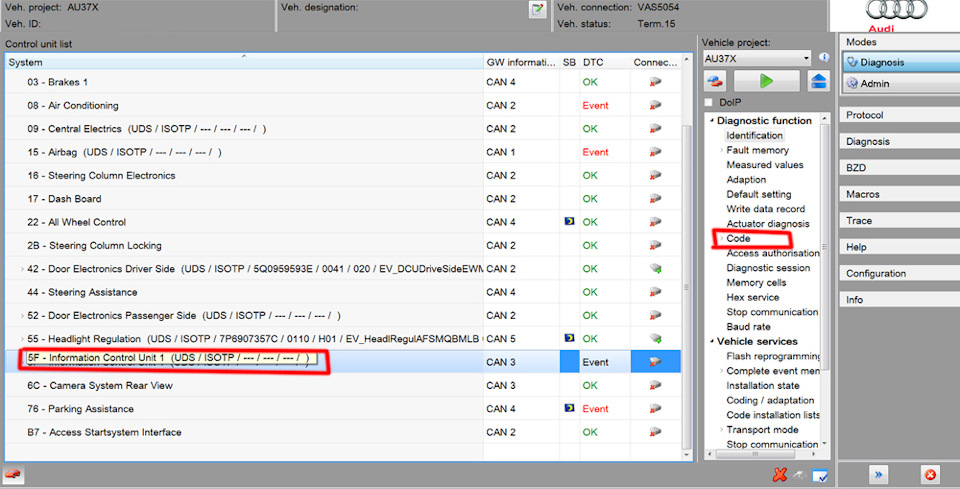
Task: Open the Help panel
Action: pos(899,247)
